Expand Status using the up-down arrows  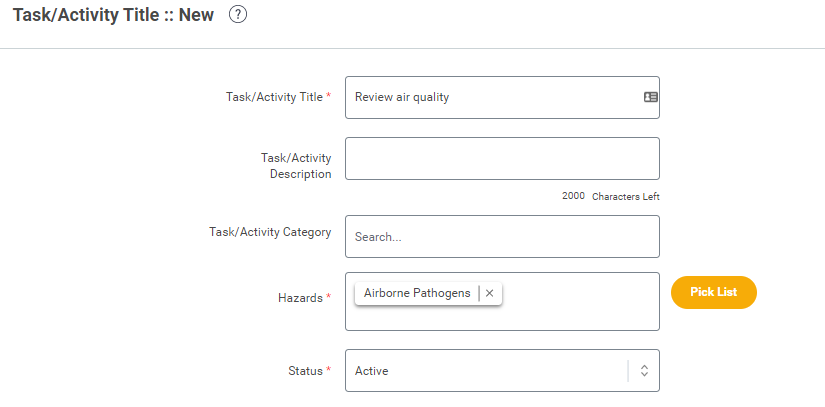pyautogui.click(x=644, y=371)
